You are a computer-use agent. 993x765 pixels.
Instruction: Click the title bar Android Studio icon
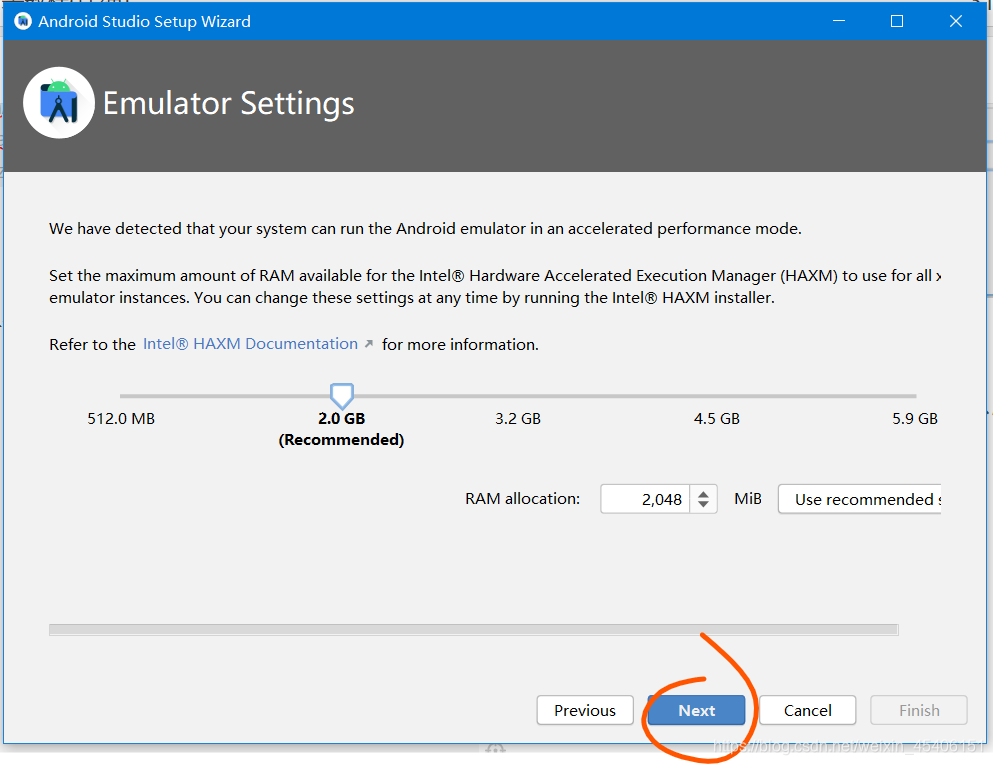coord(23,21)
